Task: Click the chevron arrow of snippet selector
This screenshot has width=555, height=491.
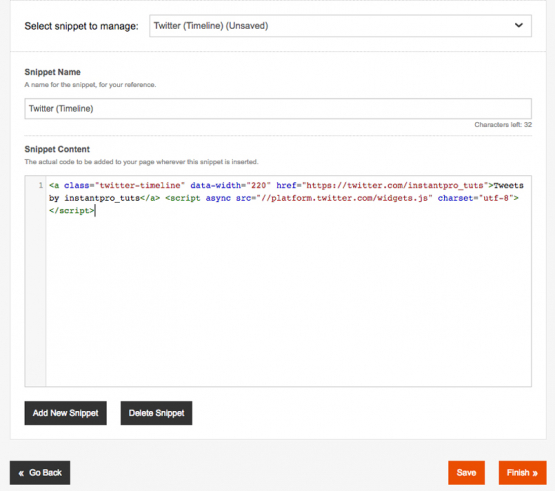Action: tap(519, 25)
